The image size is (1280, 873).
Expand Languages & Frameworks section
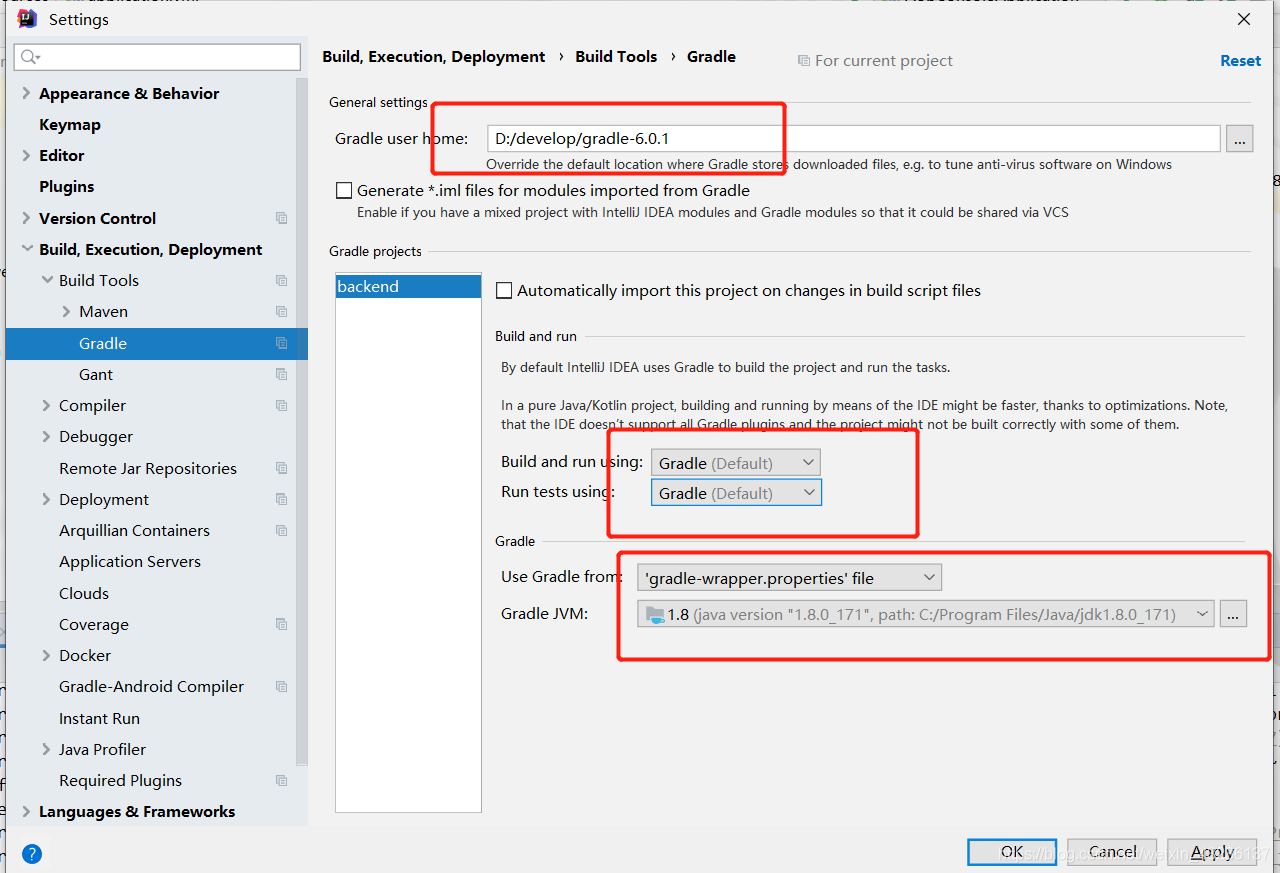click(x=26, y=812)
